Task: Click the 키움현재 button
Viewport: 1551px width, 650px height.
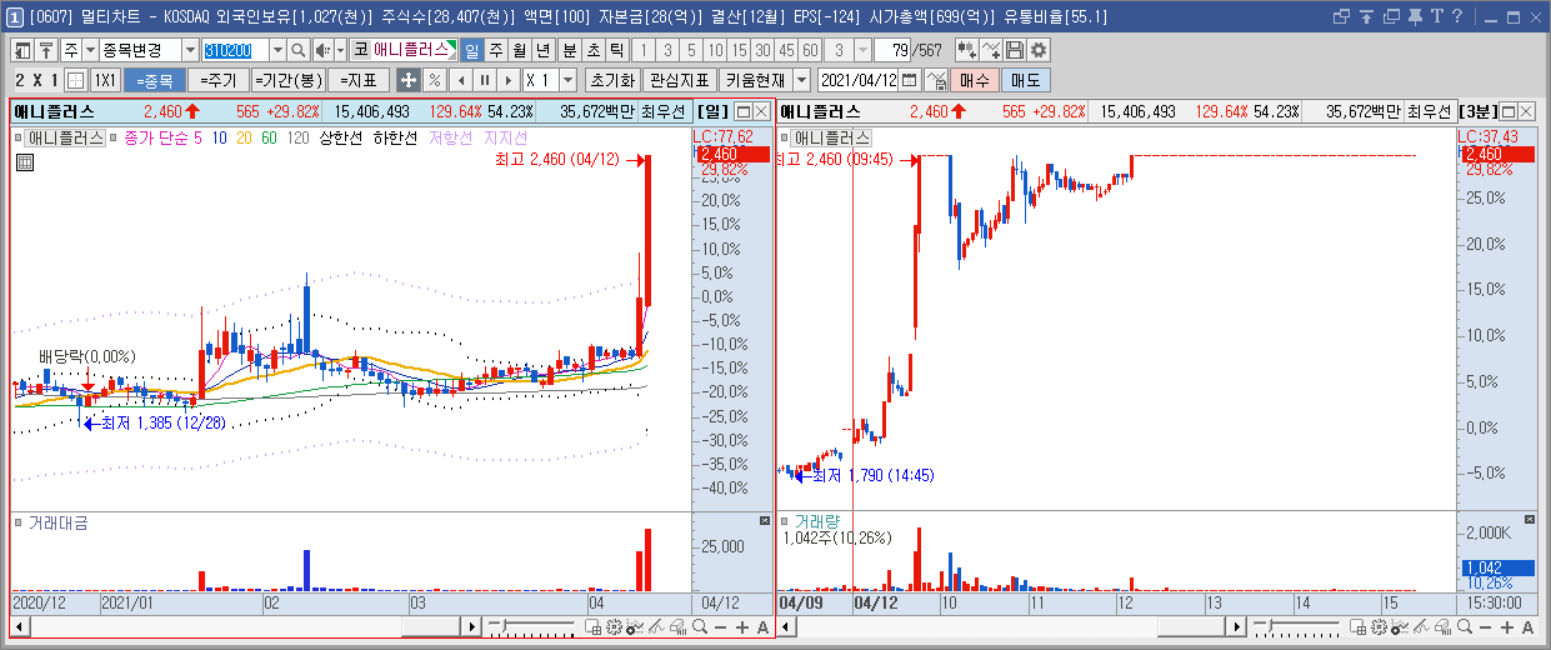Action: point(755,80)
